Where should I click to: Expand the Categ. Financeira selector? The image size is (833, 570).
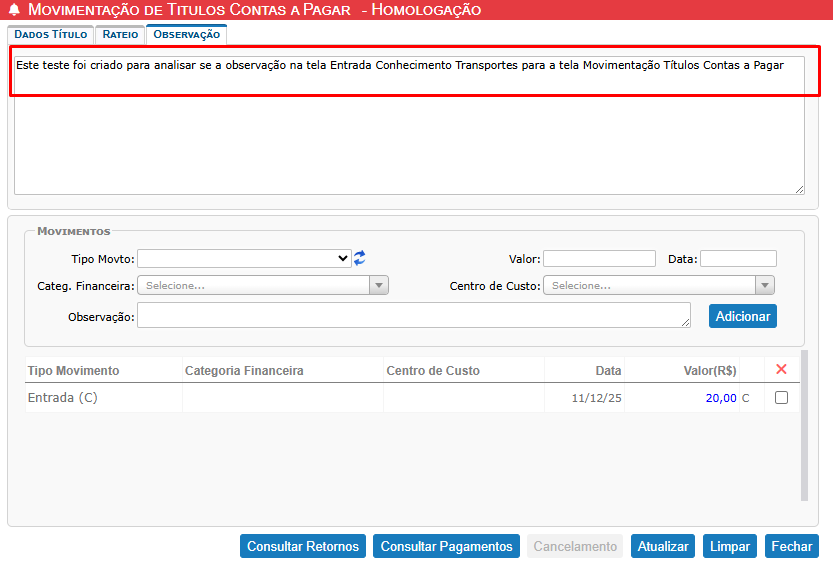coord(263,285)
